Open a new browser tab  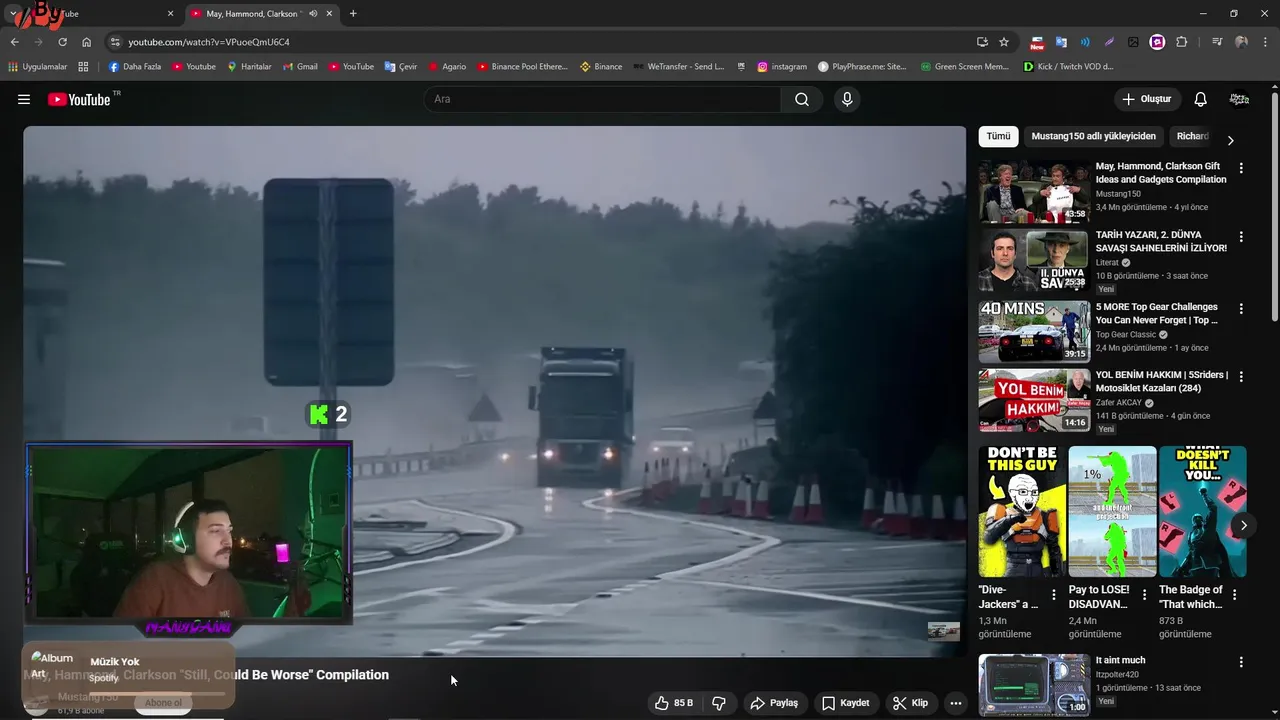[353, 14]
